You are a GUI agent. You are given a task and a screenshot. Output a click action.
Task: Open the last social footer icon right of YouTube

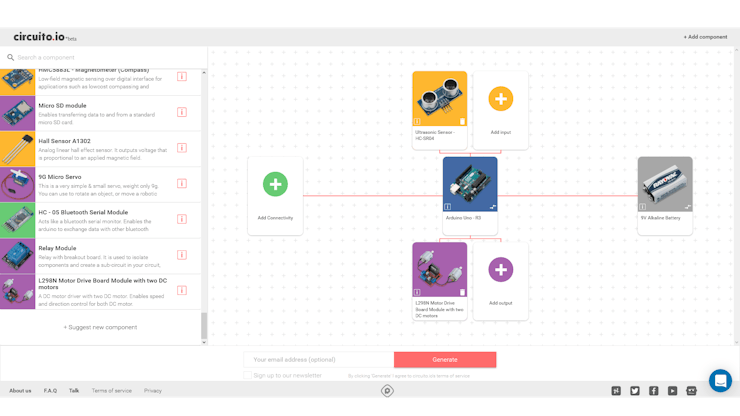click(x=691, y=391)
